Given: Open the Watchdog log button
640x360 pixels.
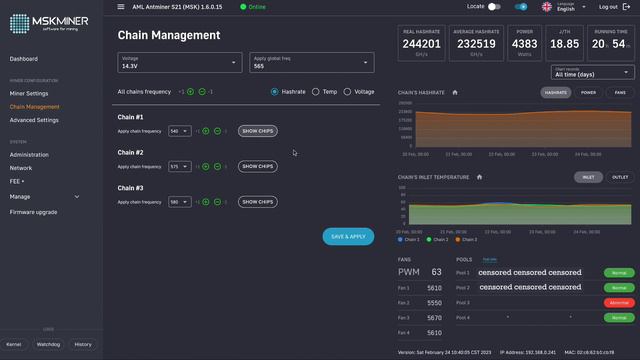Looking at the screenshot, I should tap(48, 344).
